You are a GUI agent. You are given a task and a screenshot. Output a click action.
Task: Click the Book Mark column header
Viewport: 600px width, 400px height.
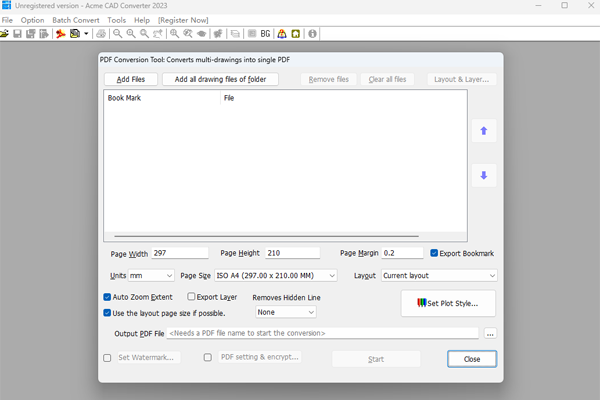point(162,98)
